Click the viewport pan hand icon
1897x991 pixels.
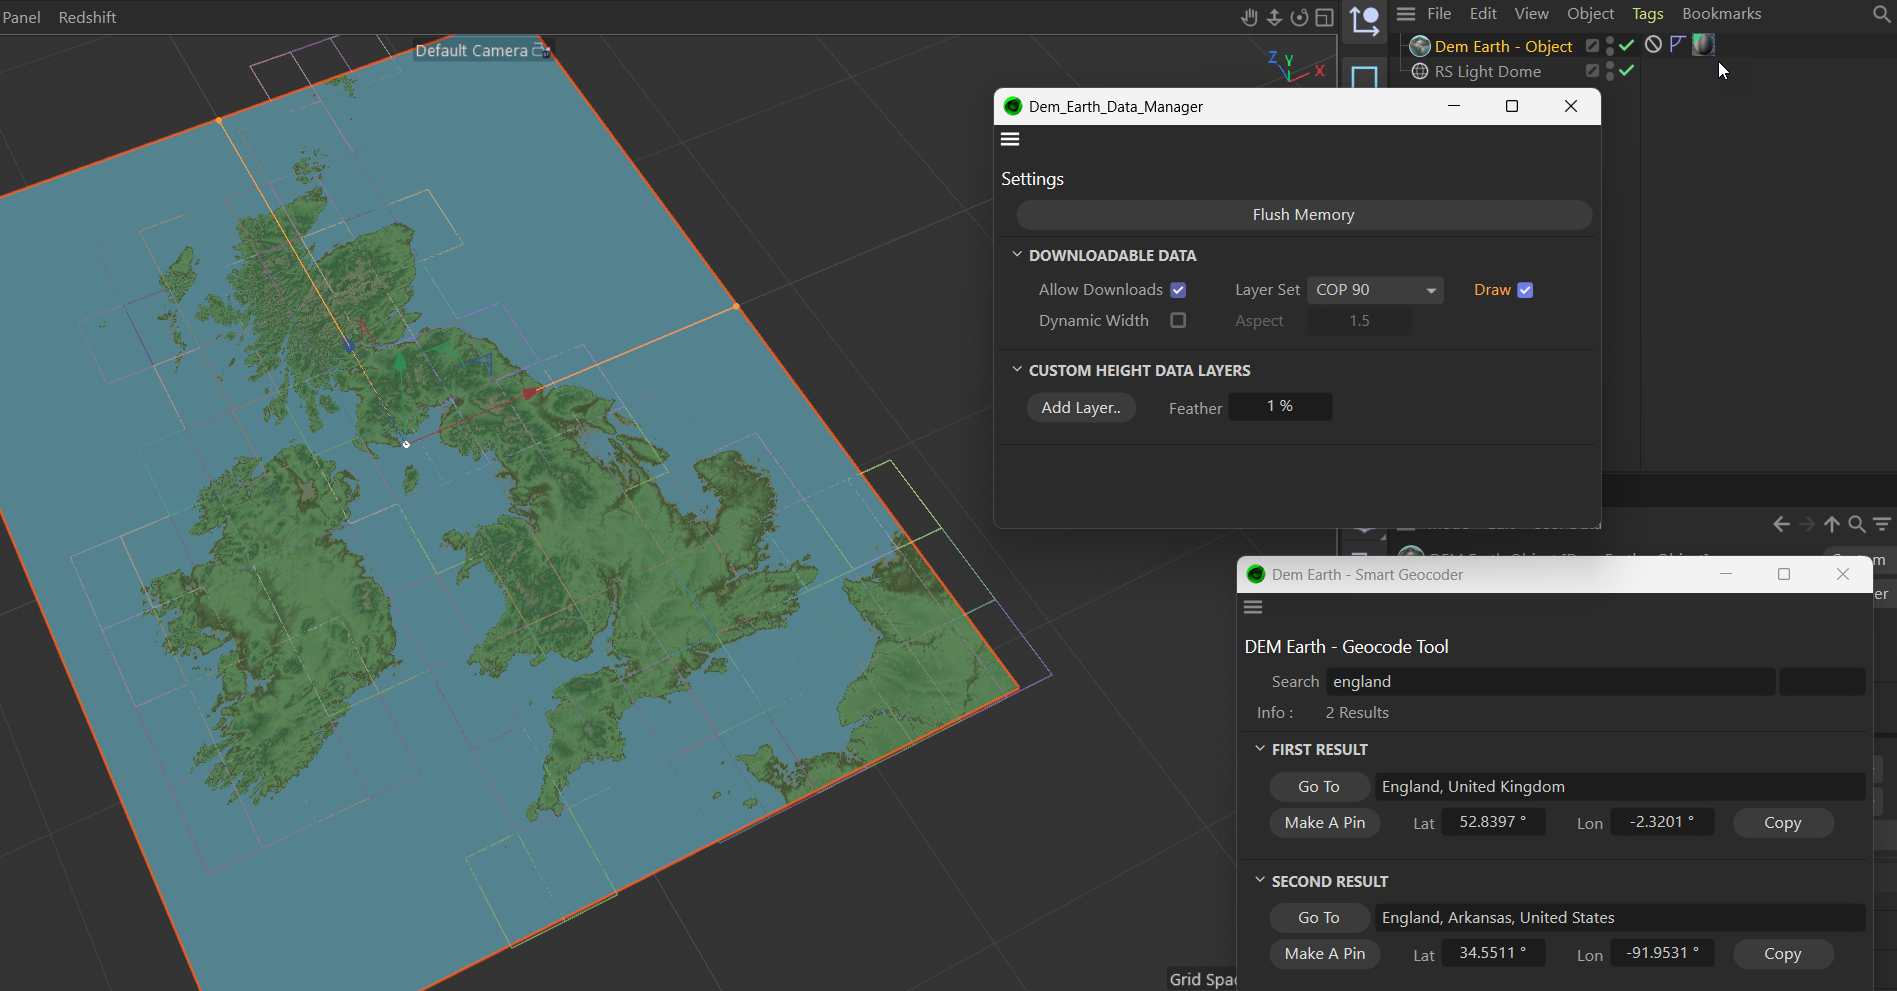tap(1249, 17)
